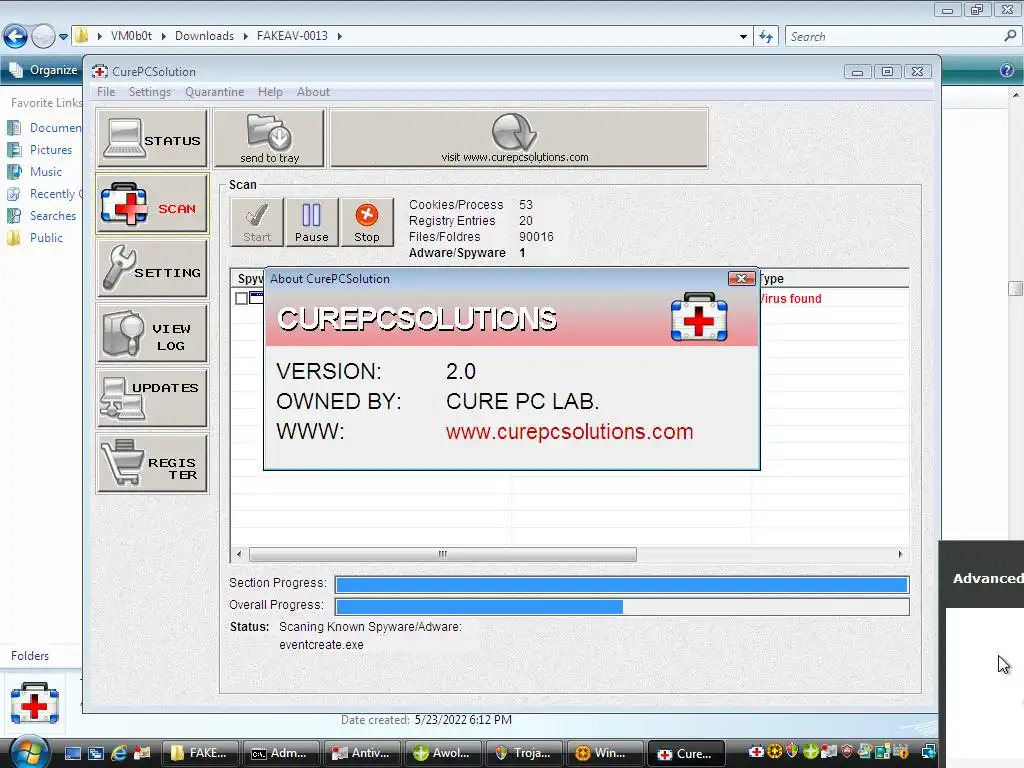Switch to Adm... command prompt taskbar item
The width and height of the screenshot is (1024, 768).
(280, 753)
